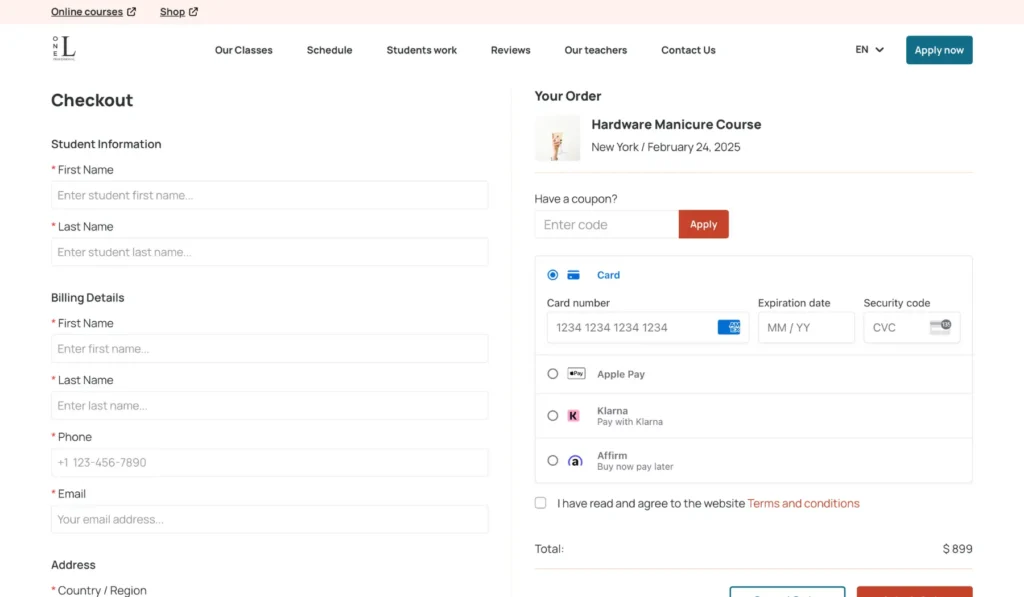Click the Apple Pay logo icon
Viewport: 1024px width, 597px height.
[x=576, y=374]
